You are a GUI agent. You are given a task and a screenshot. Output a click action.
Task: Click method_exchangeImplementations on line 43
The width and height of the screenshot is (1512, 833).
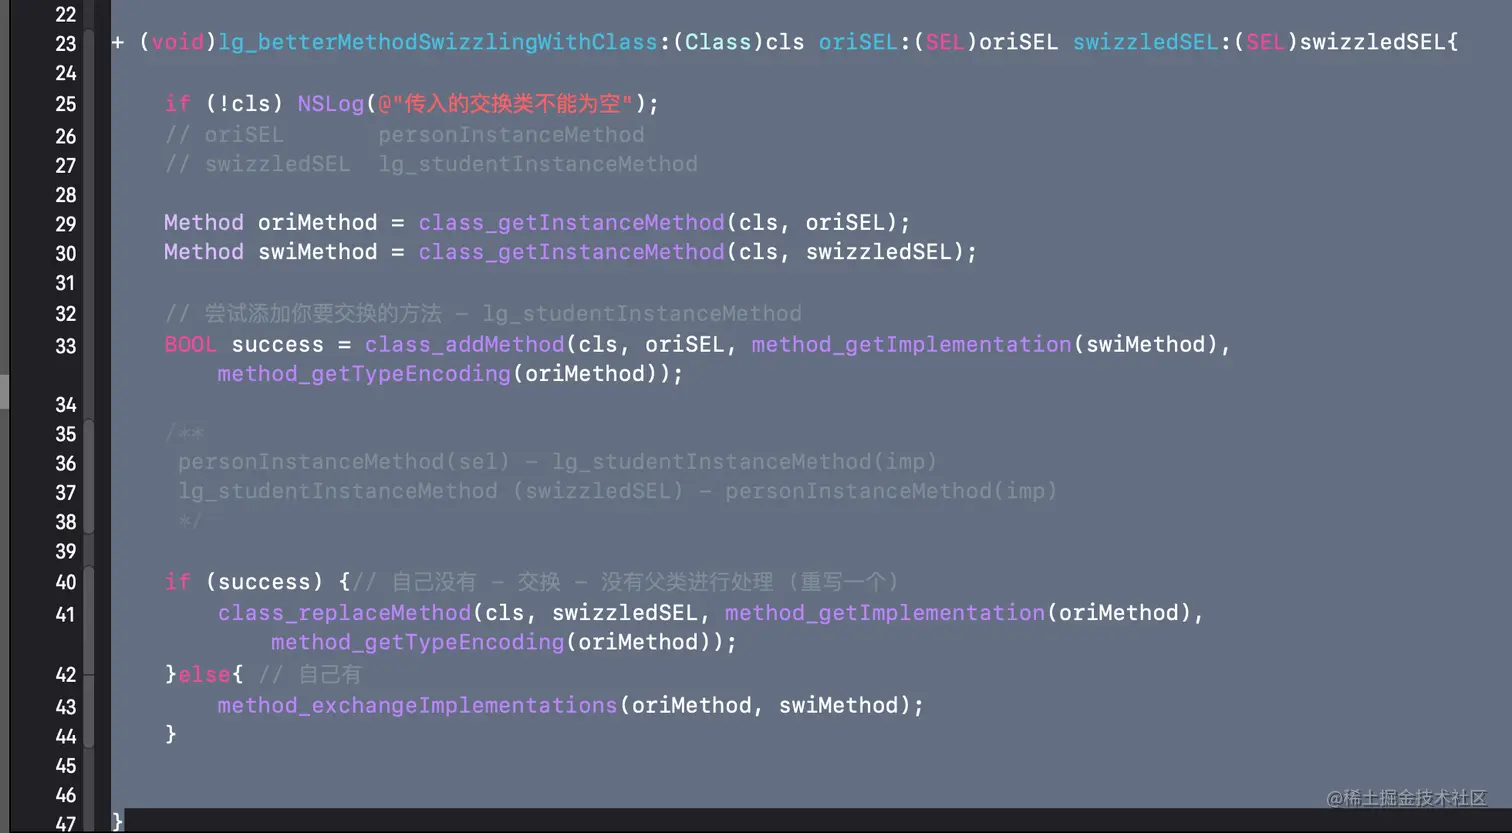417,706
